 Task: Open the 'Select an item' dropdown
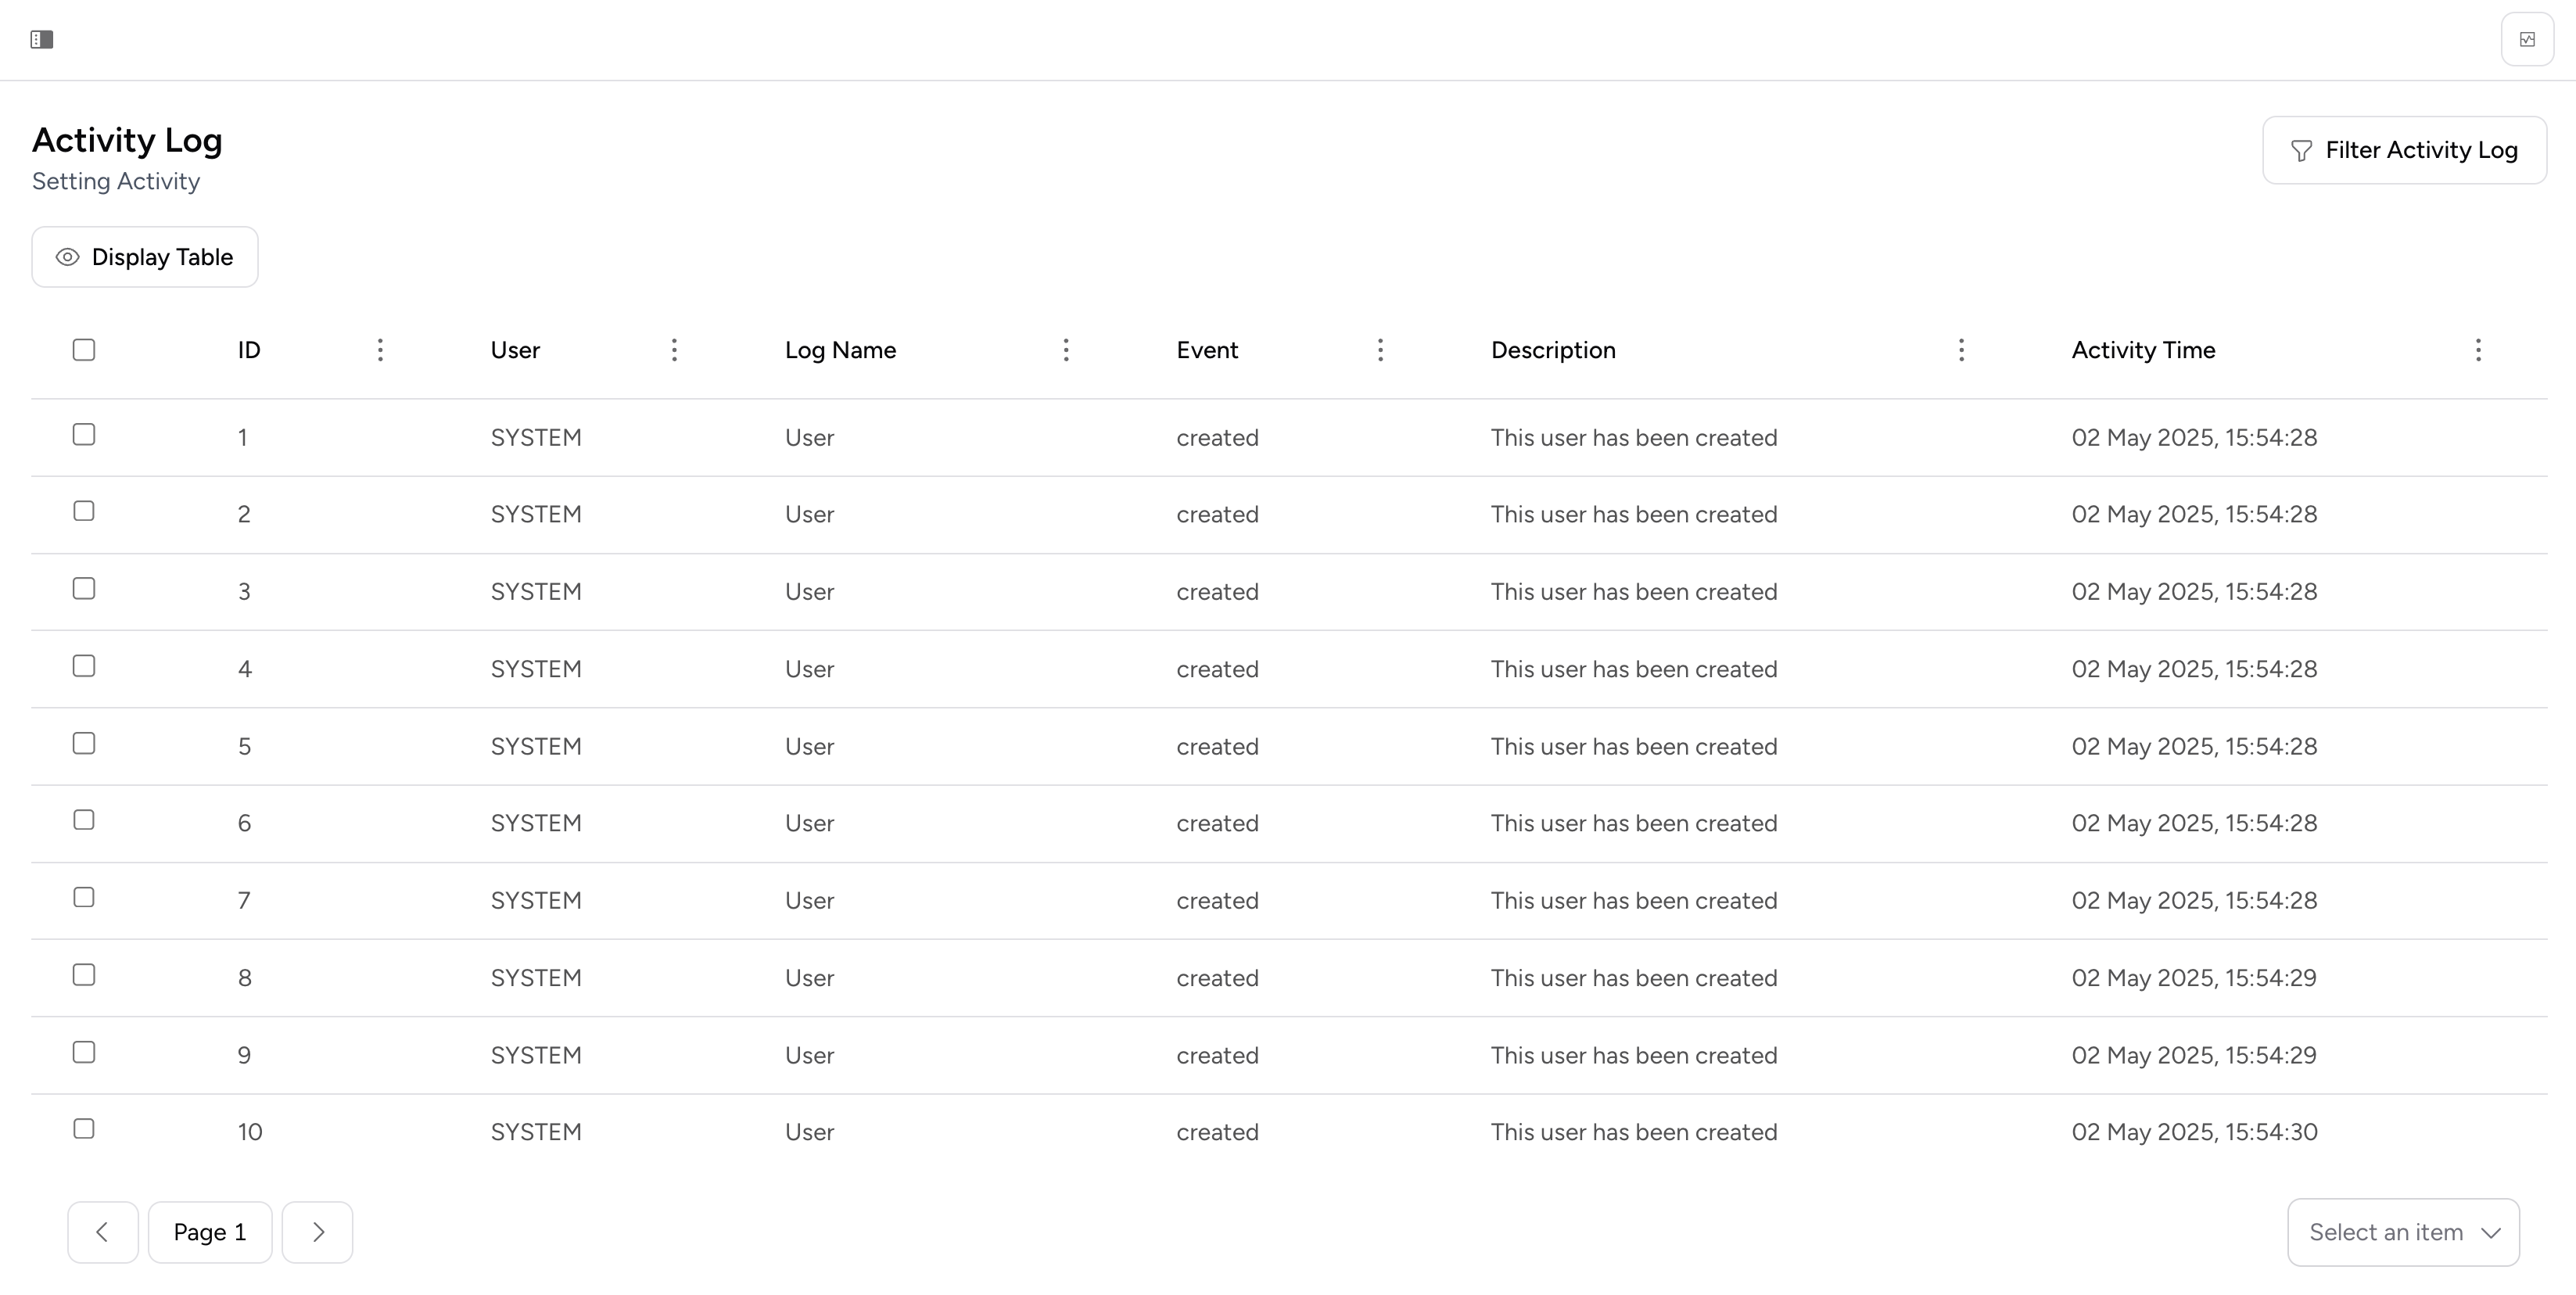pos(2403,1232)
